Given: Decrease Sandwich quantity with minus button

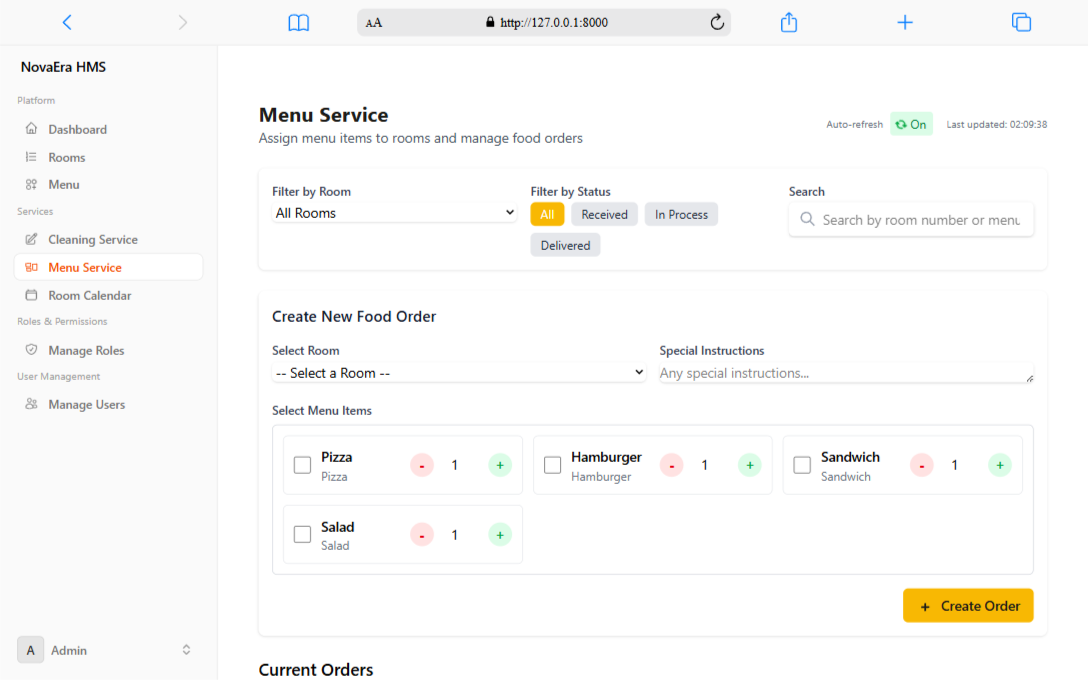Looking at the screenshot, I should point(921,465).
